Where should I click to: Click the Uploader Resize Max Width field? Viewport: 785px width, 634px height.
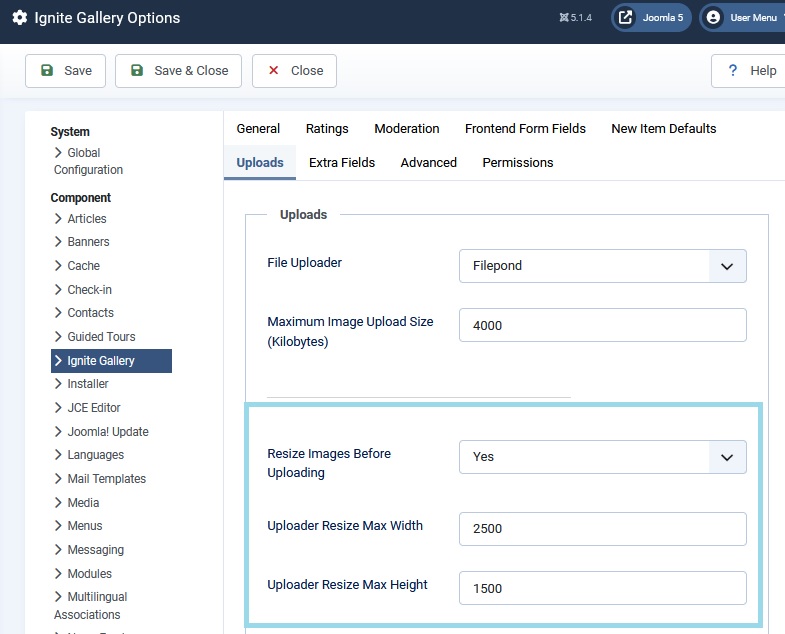pyautogui.click(x=602, y=529)
